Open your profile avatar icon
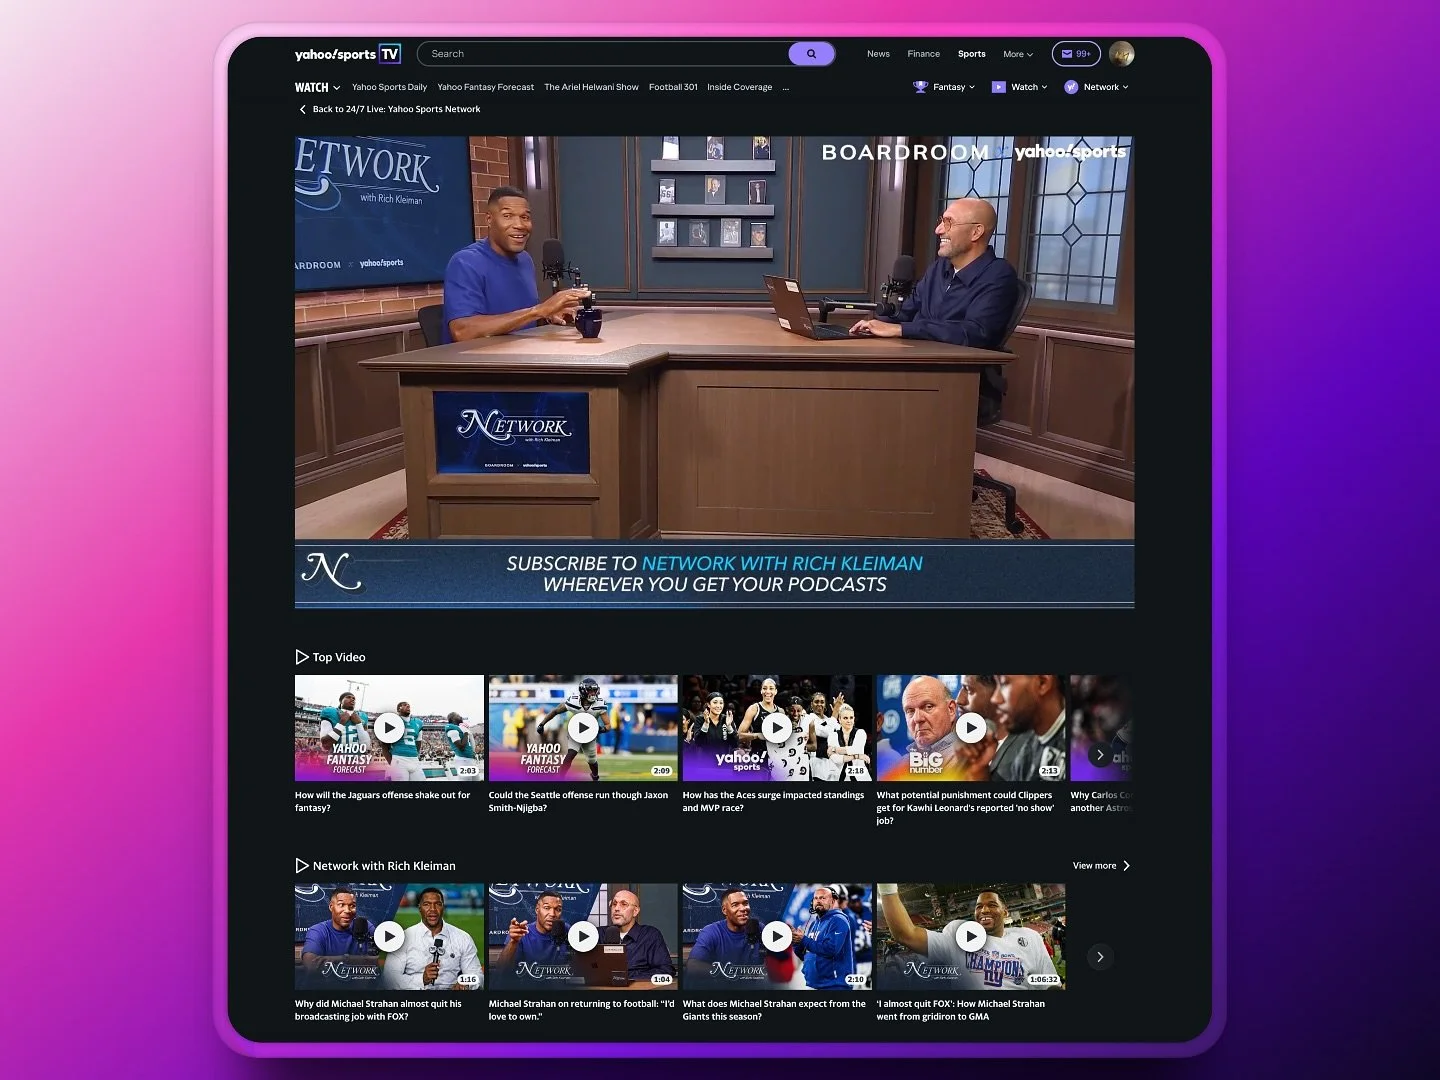This screenshot has height=1080, width=1440. click(1121, 54)
